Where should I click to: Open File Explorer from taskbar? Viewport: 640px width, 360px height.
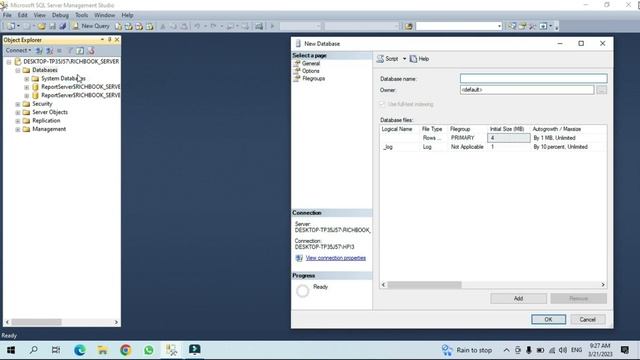pyautogui.click(x=102, y=350)
